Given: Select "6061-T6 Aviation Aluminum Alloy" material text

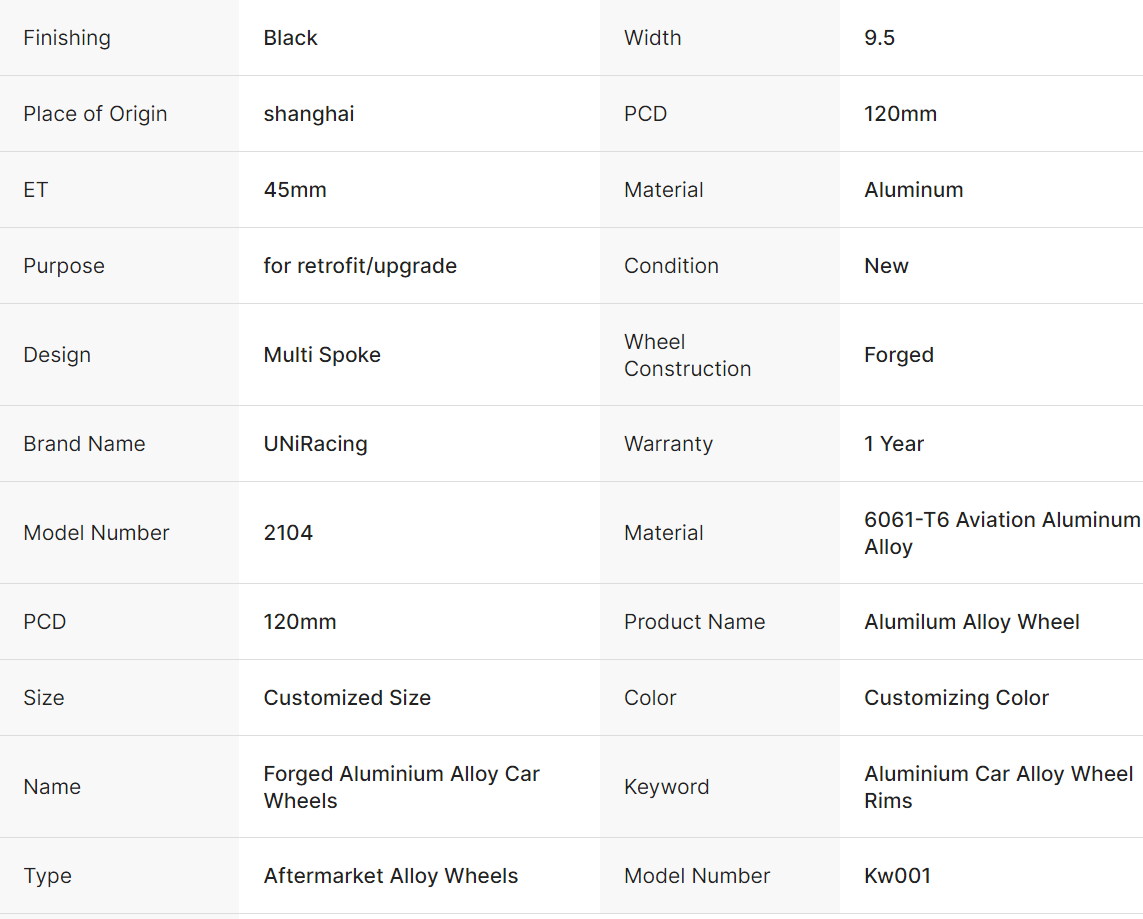Looking at the screenshot, I should click(1001, 533).
